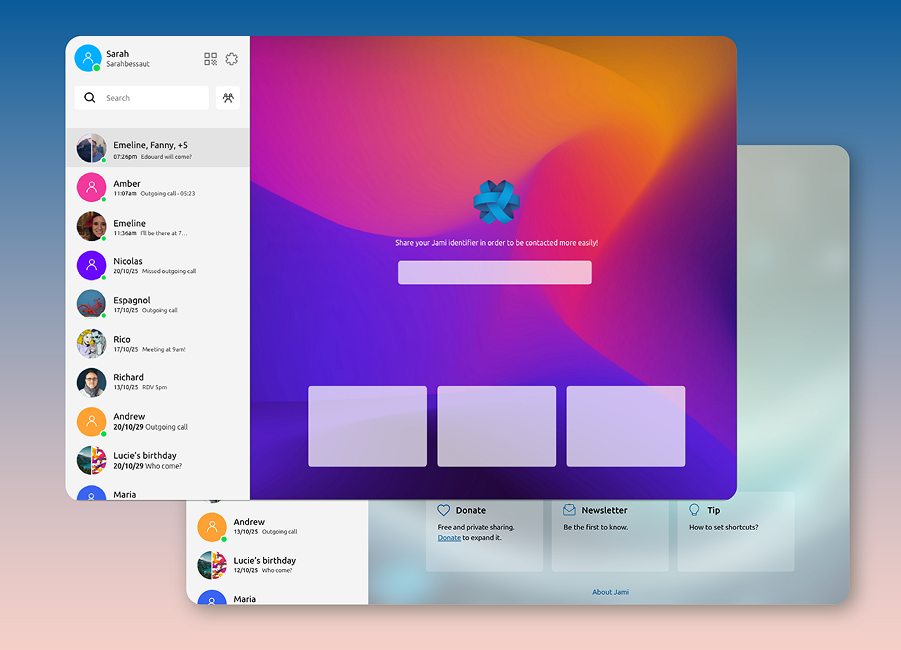The width and height of the screenshot is (901, 650).
Task: Click the Jami logo in the welcome view
Action: [x=496, y=202]
